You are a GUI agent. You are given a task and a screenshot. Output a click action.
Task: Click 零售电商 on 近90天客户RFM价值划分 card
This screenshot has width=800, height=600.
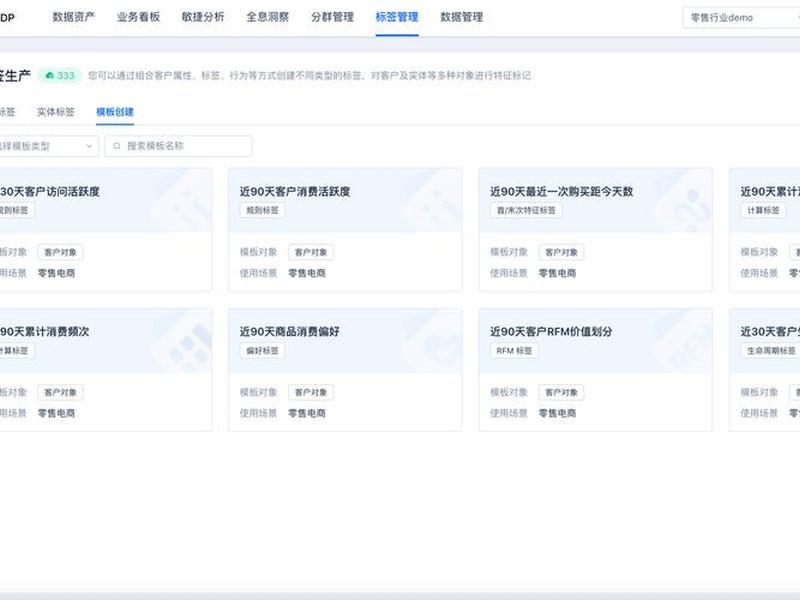click(557, 413)
